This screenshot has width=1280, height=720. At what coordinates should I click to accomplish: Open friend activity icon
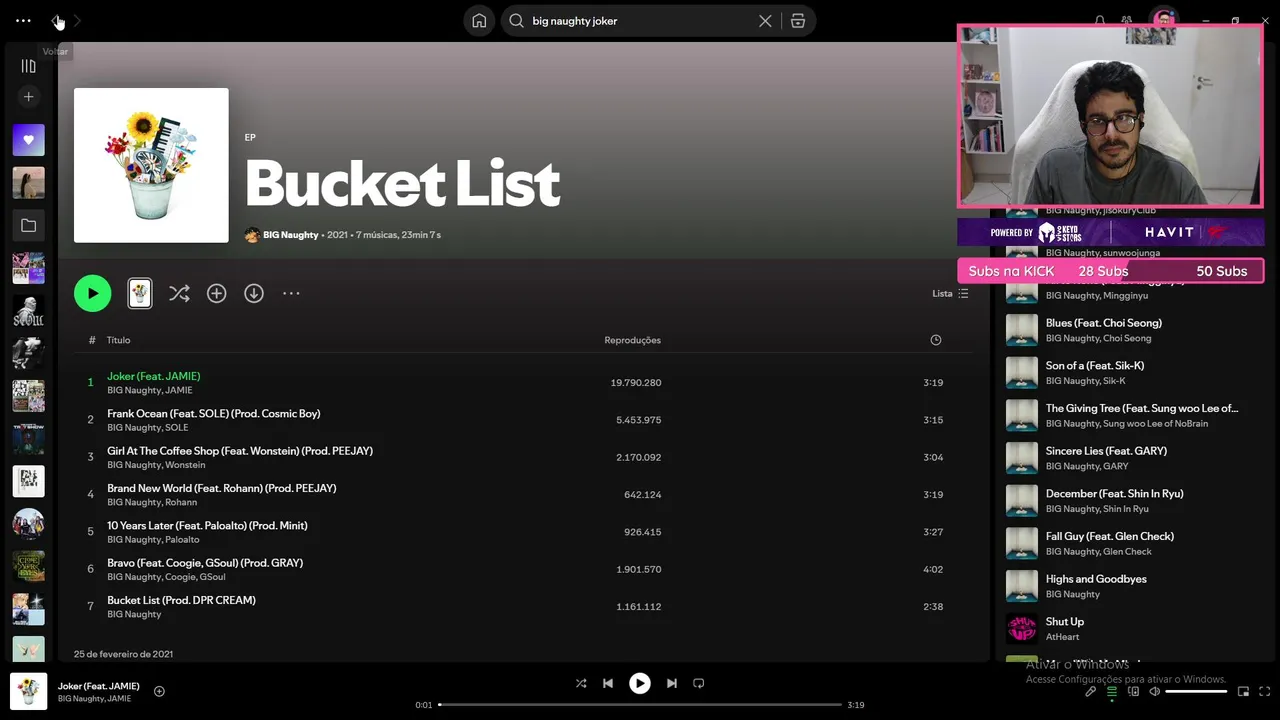1127,20
